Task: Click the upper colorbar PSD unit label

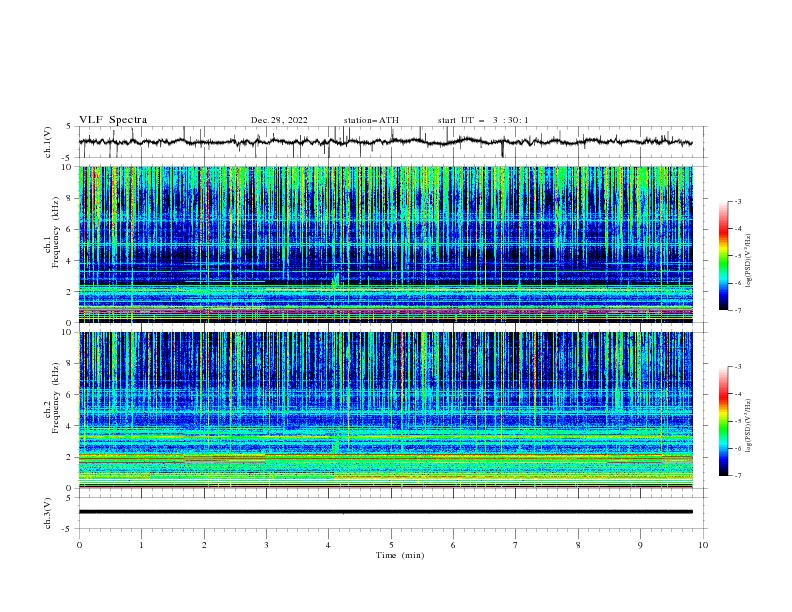Action: 749,261
